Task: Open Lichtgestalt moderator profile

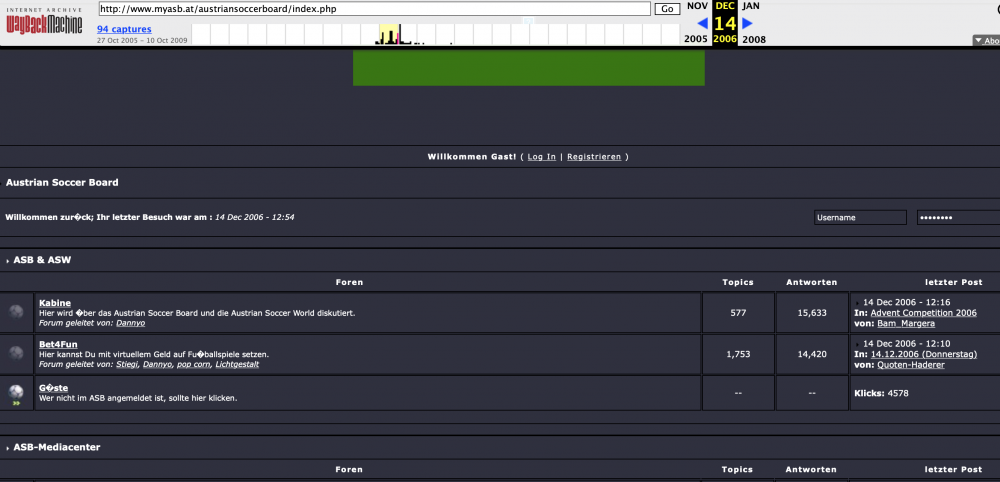Action: pyautogui.click(x=237, y=364)
